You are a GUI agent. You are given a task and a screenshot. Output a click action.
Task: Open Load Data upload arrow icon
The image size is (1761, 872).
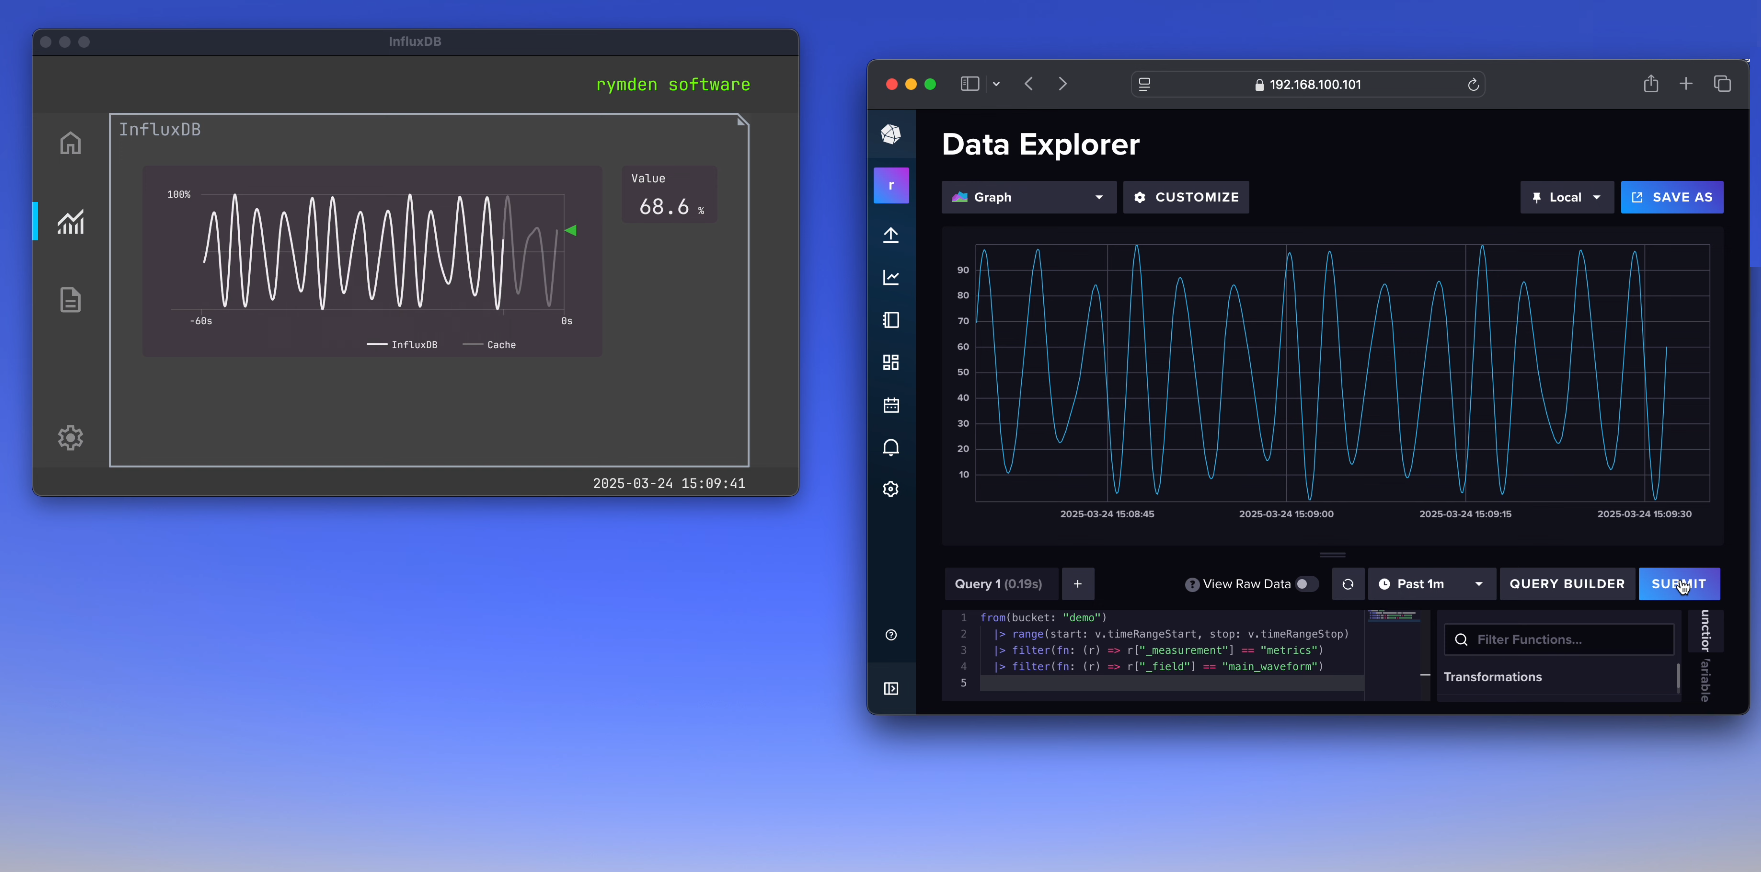point(891,235)
